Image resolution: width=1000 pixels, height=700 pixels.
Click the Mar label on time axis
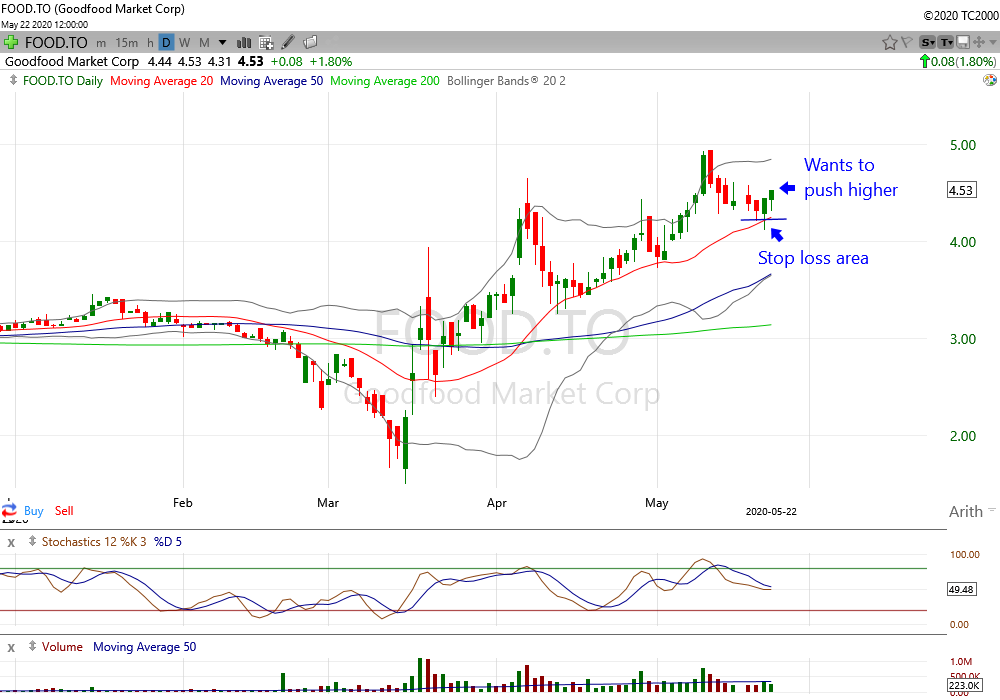click(x=328, y=502)
